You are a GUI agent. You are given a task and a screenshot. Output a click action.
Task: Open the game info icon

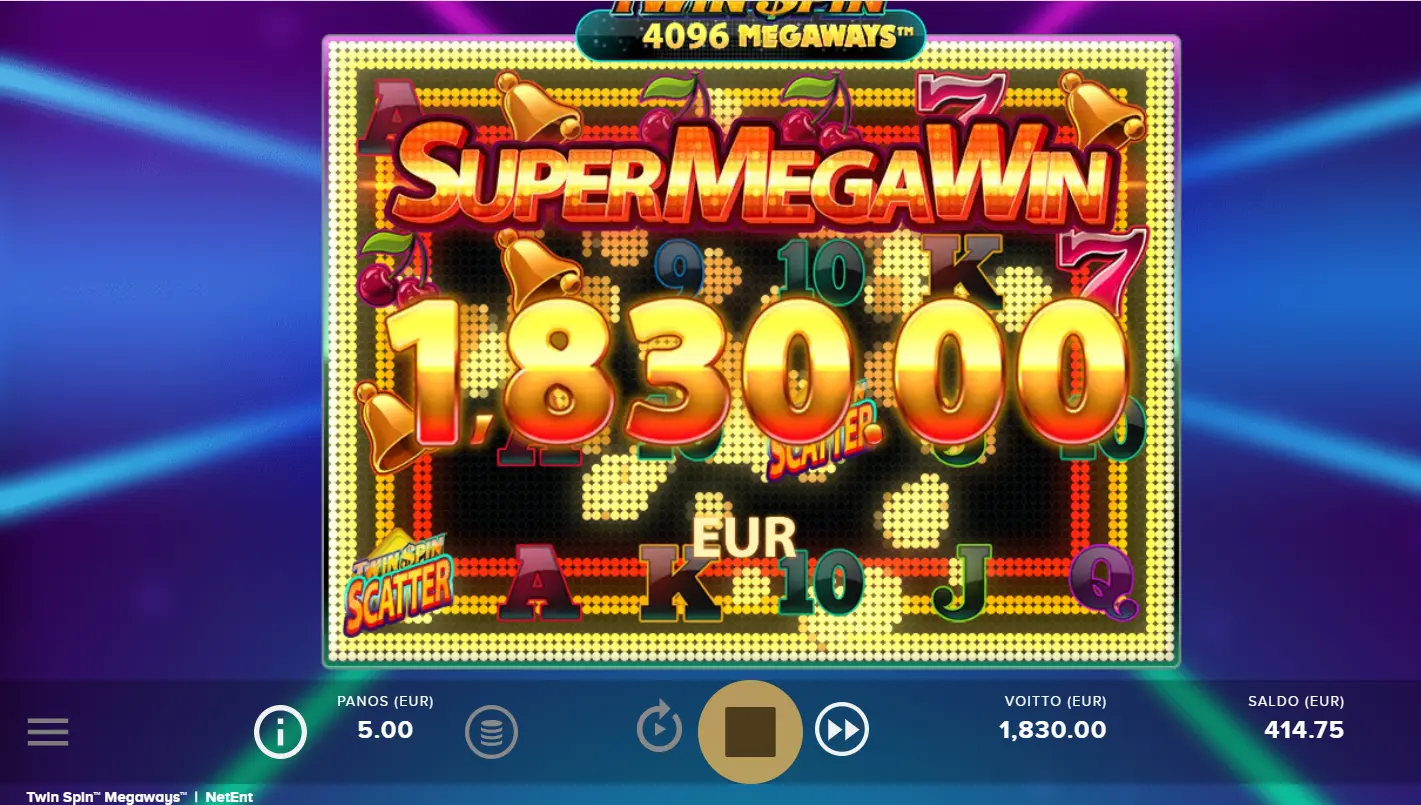(x=280, y=732)
